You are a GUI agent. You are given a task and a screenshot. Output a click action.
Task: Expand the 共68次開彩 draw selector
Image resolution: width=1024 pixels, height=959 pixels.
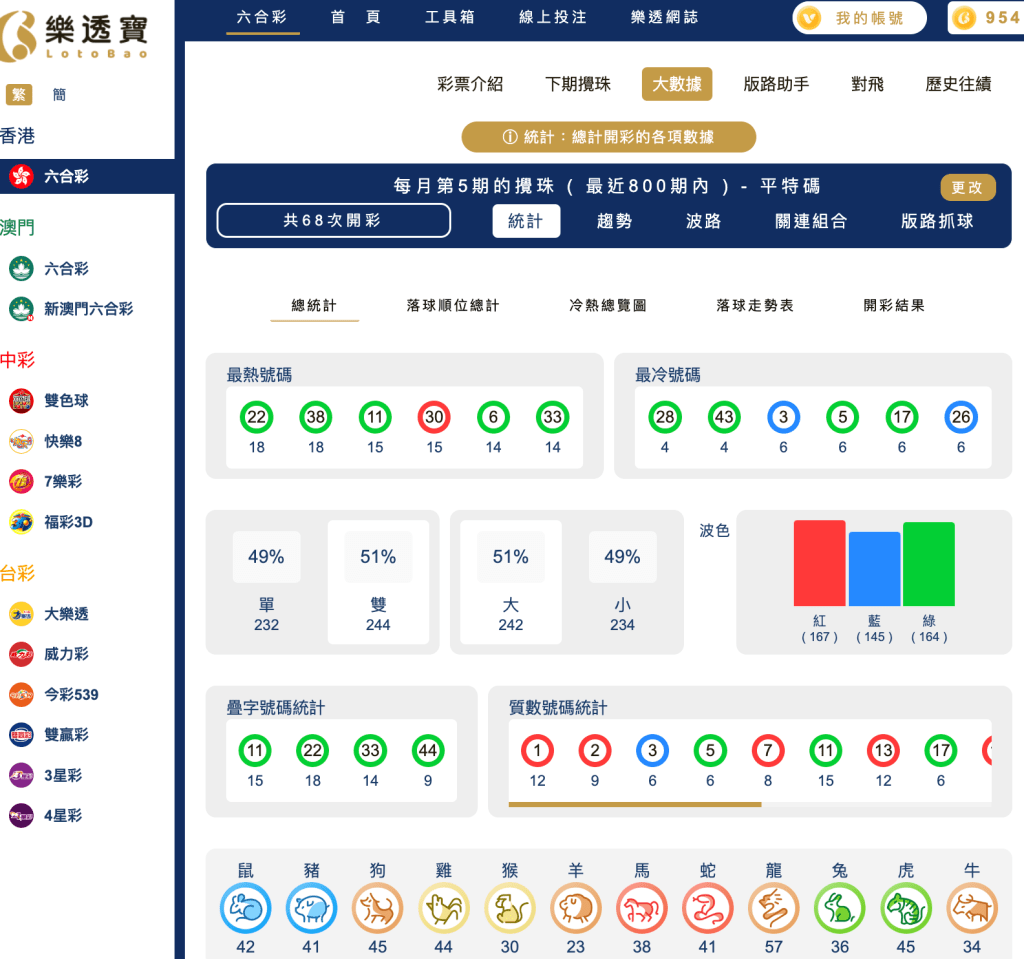pos(333,221)
